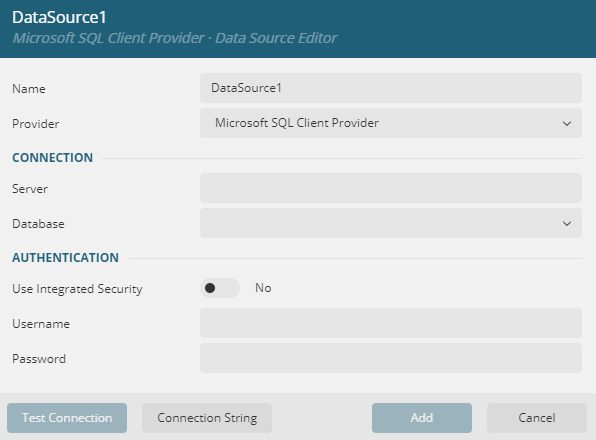The width and height of the screenshot is (596, 440).
Task: Click the AUTHENTICATION section header
Action: pyautogui.click(x=65, y=258)
